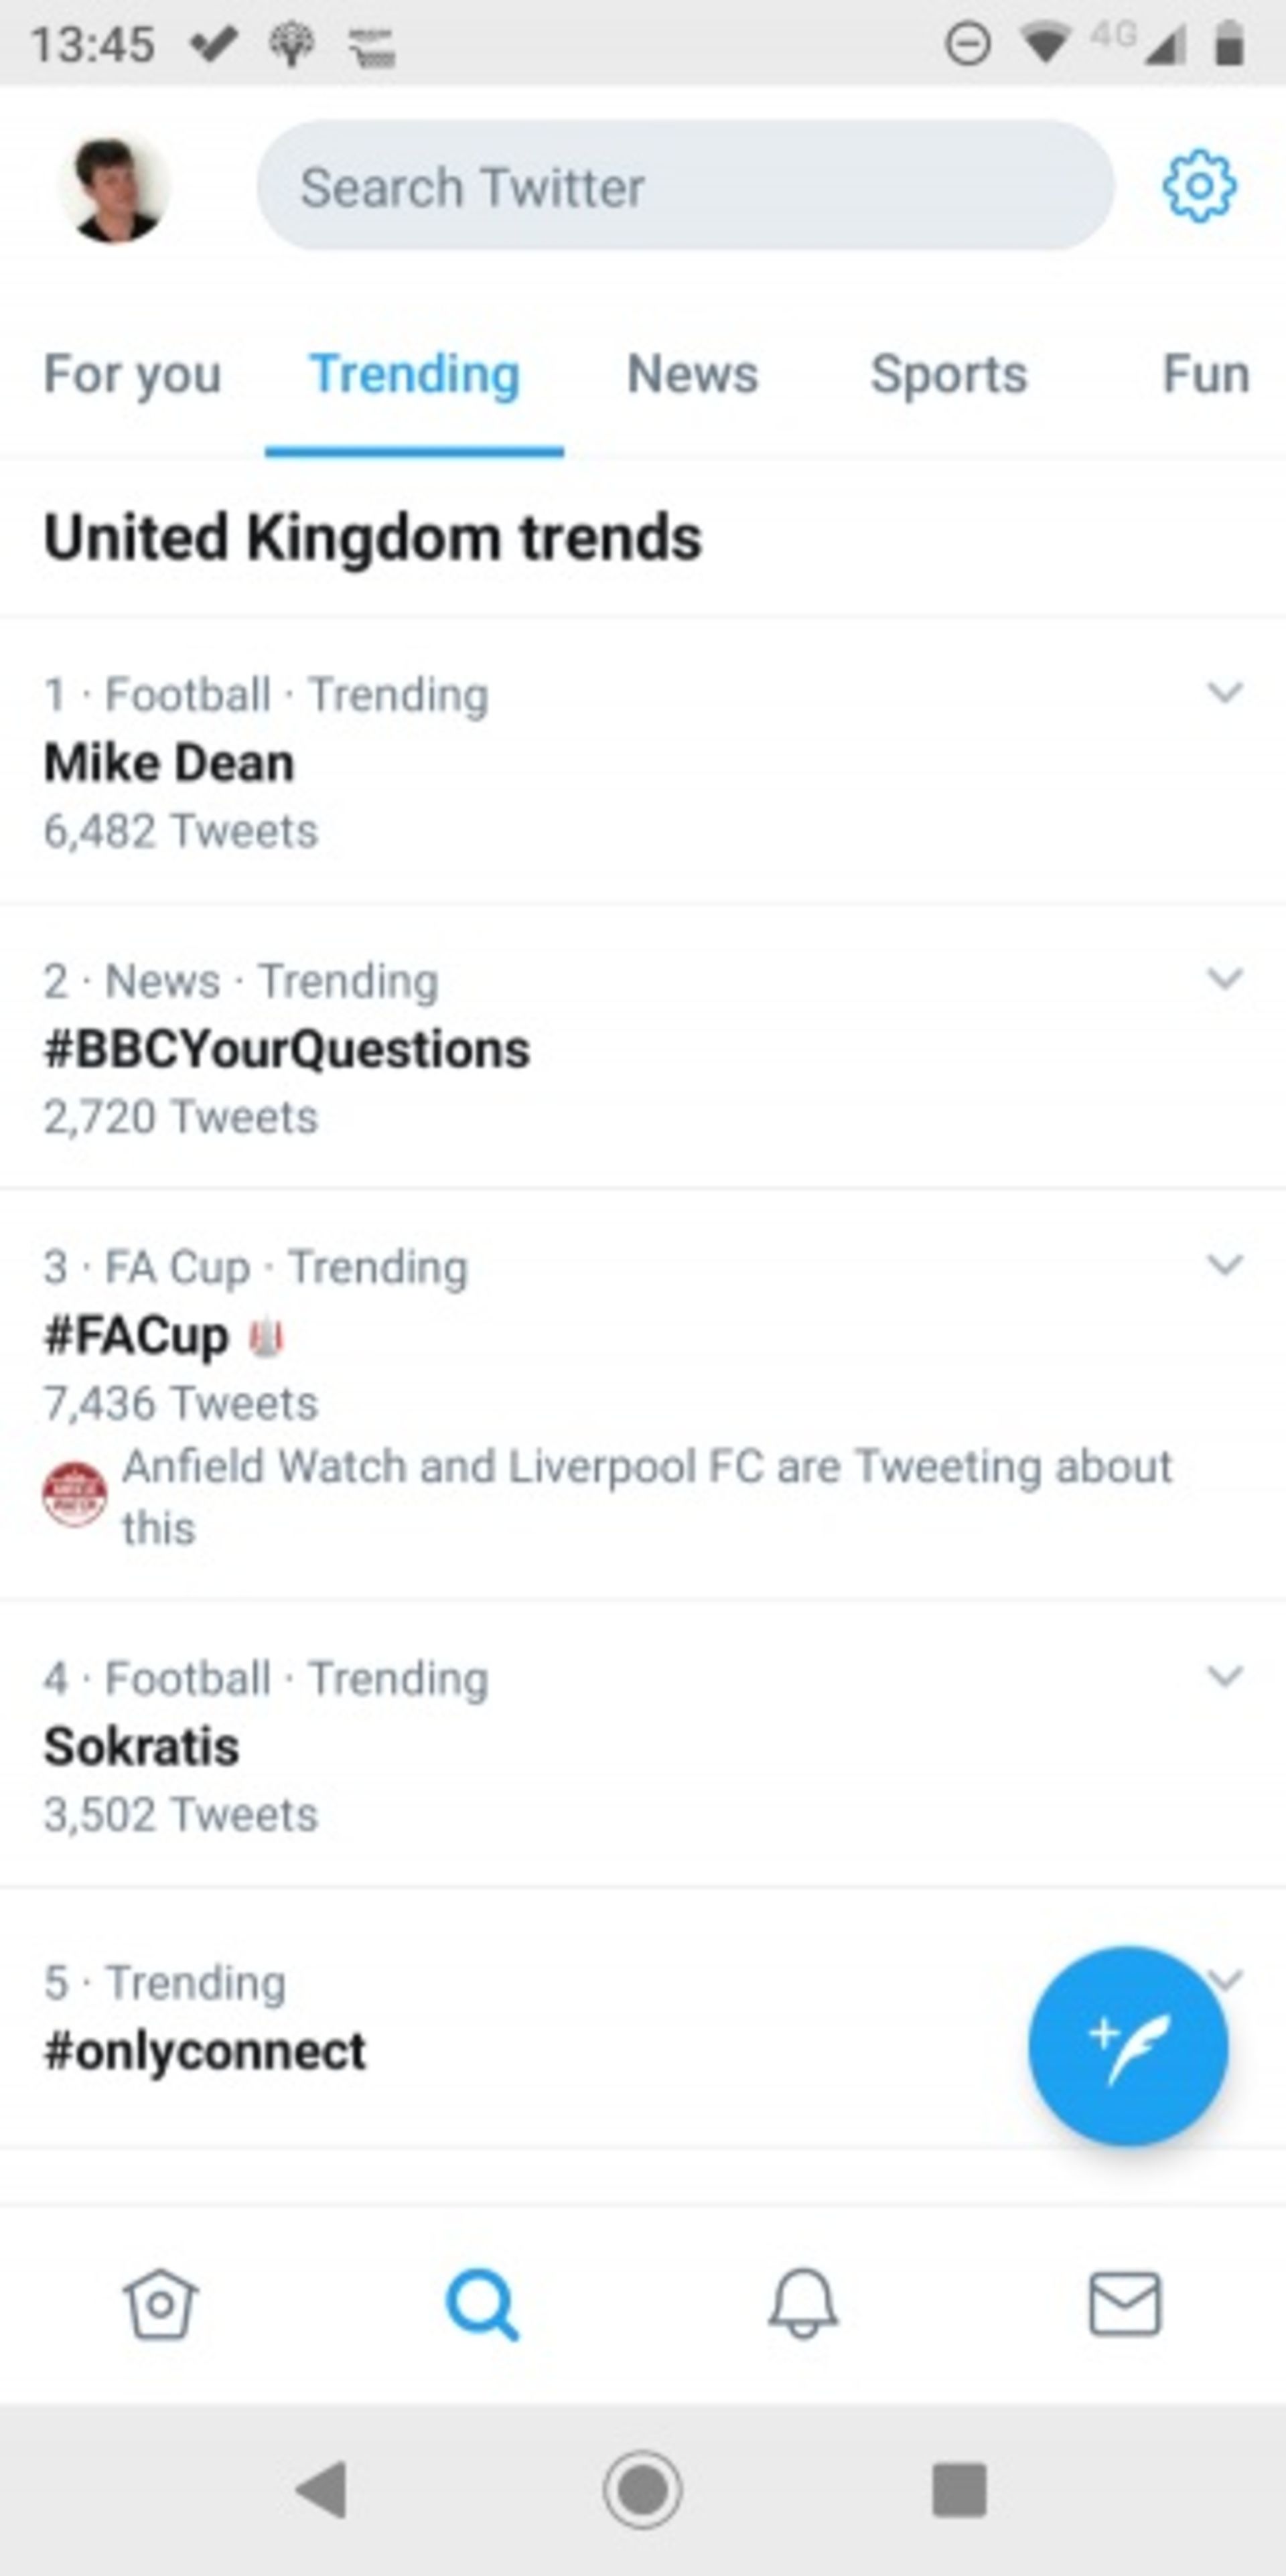Expand options chevron for Mike Dean trend

(1225, 692)
